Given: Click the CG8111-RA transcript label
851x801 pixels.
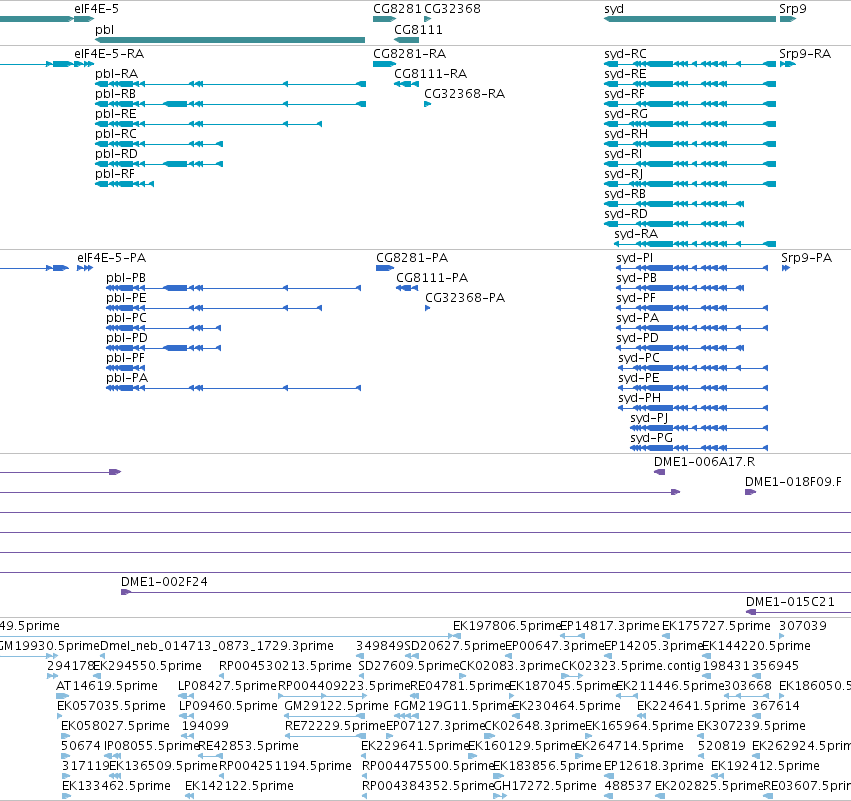Looking at the screenshot, I should click(430, 74).
